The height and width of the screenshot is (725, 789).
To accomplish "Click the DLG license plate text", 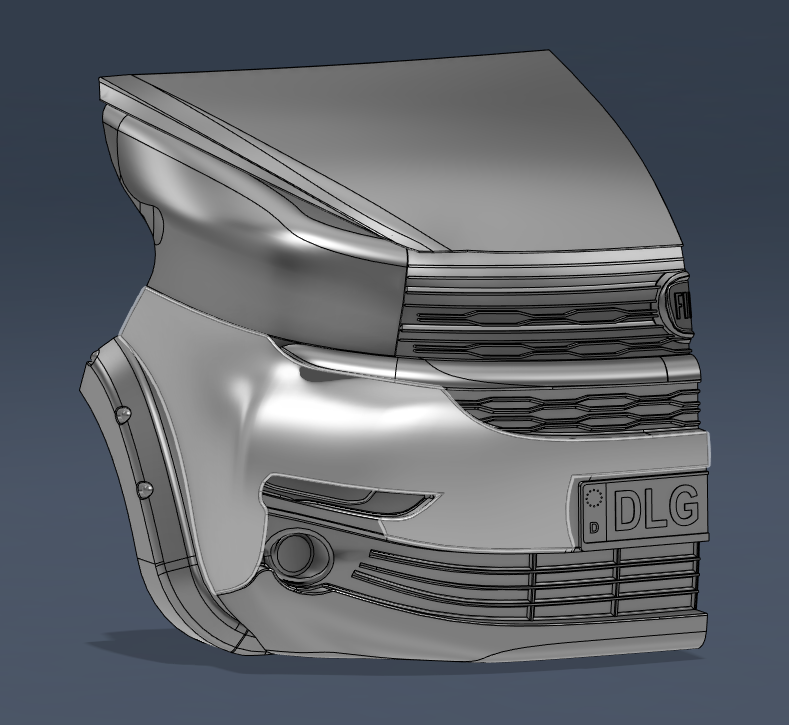I will pos(655,509).
